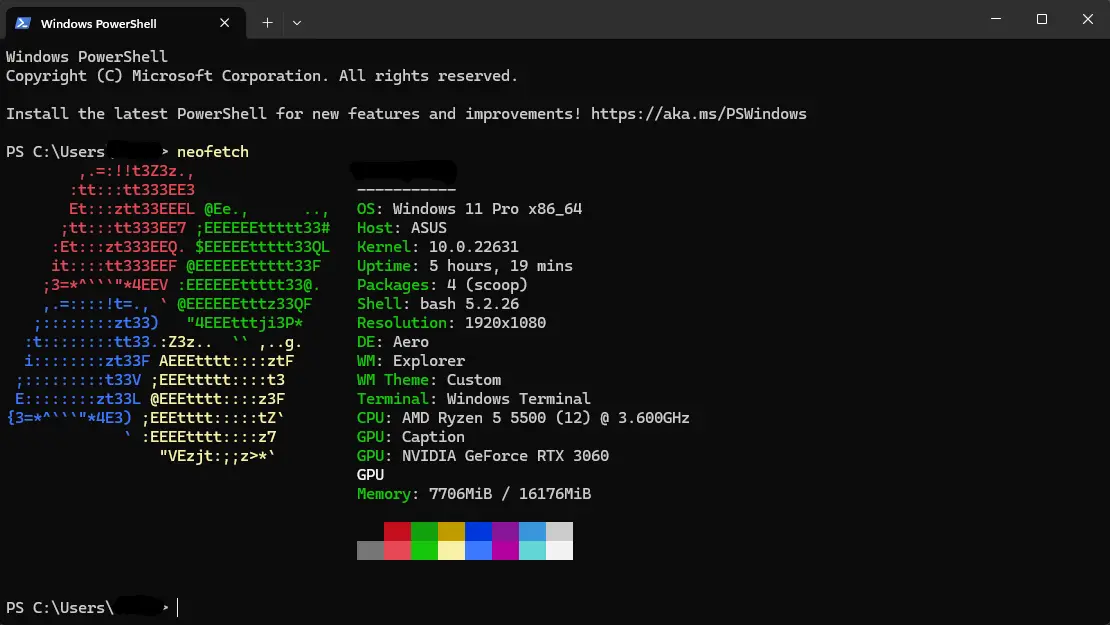
Task: Click the dark red color block
Action: click(397, 532)
